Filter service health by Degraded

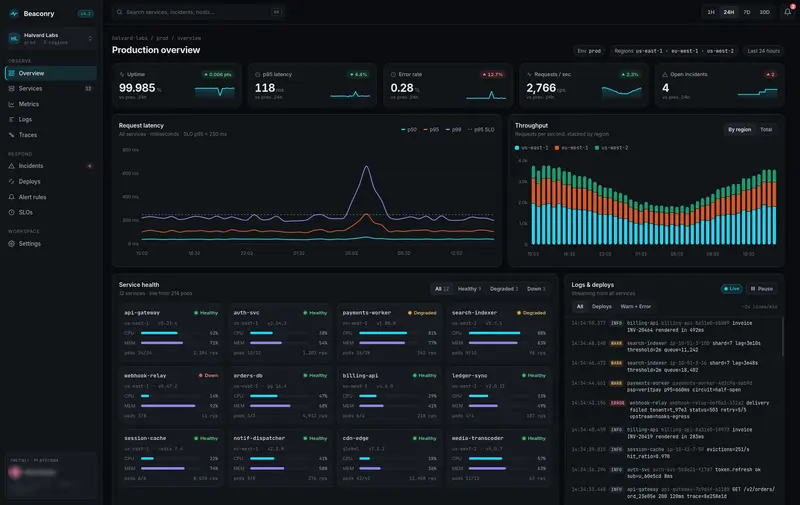click(x=504, y=289)
